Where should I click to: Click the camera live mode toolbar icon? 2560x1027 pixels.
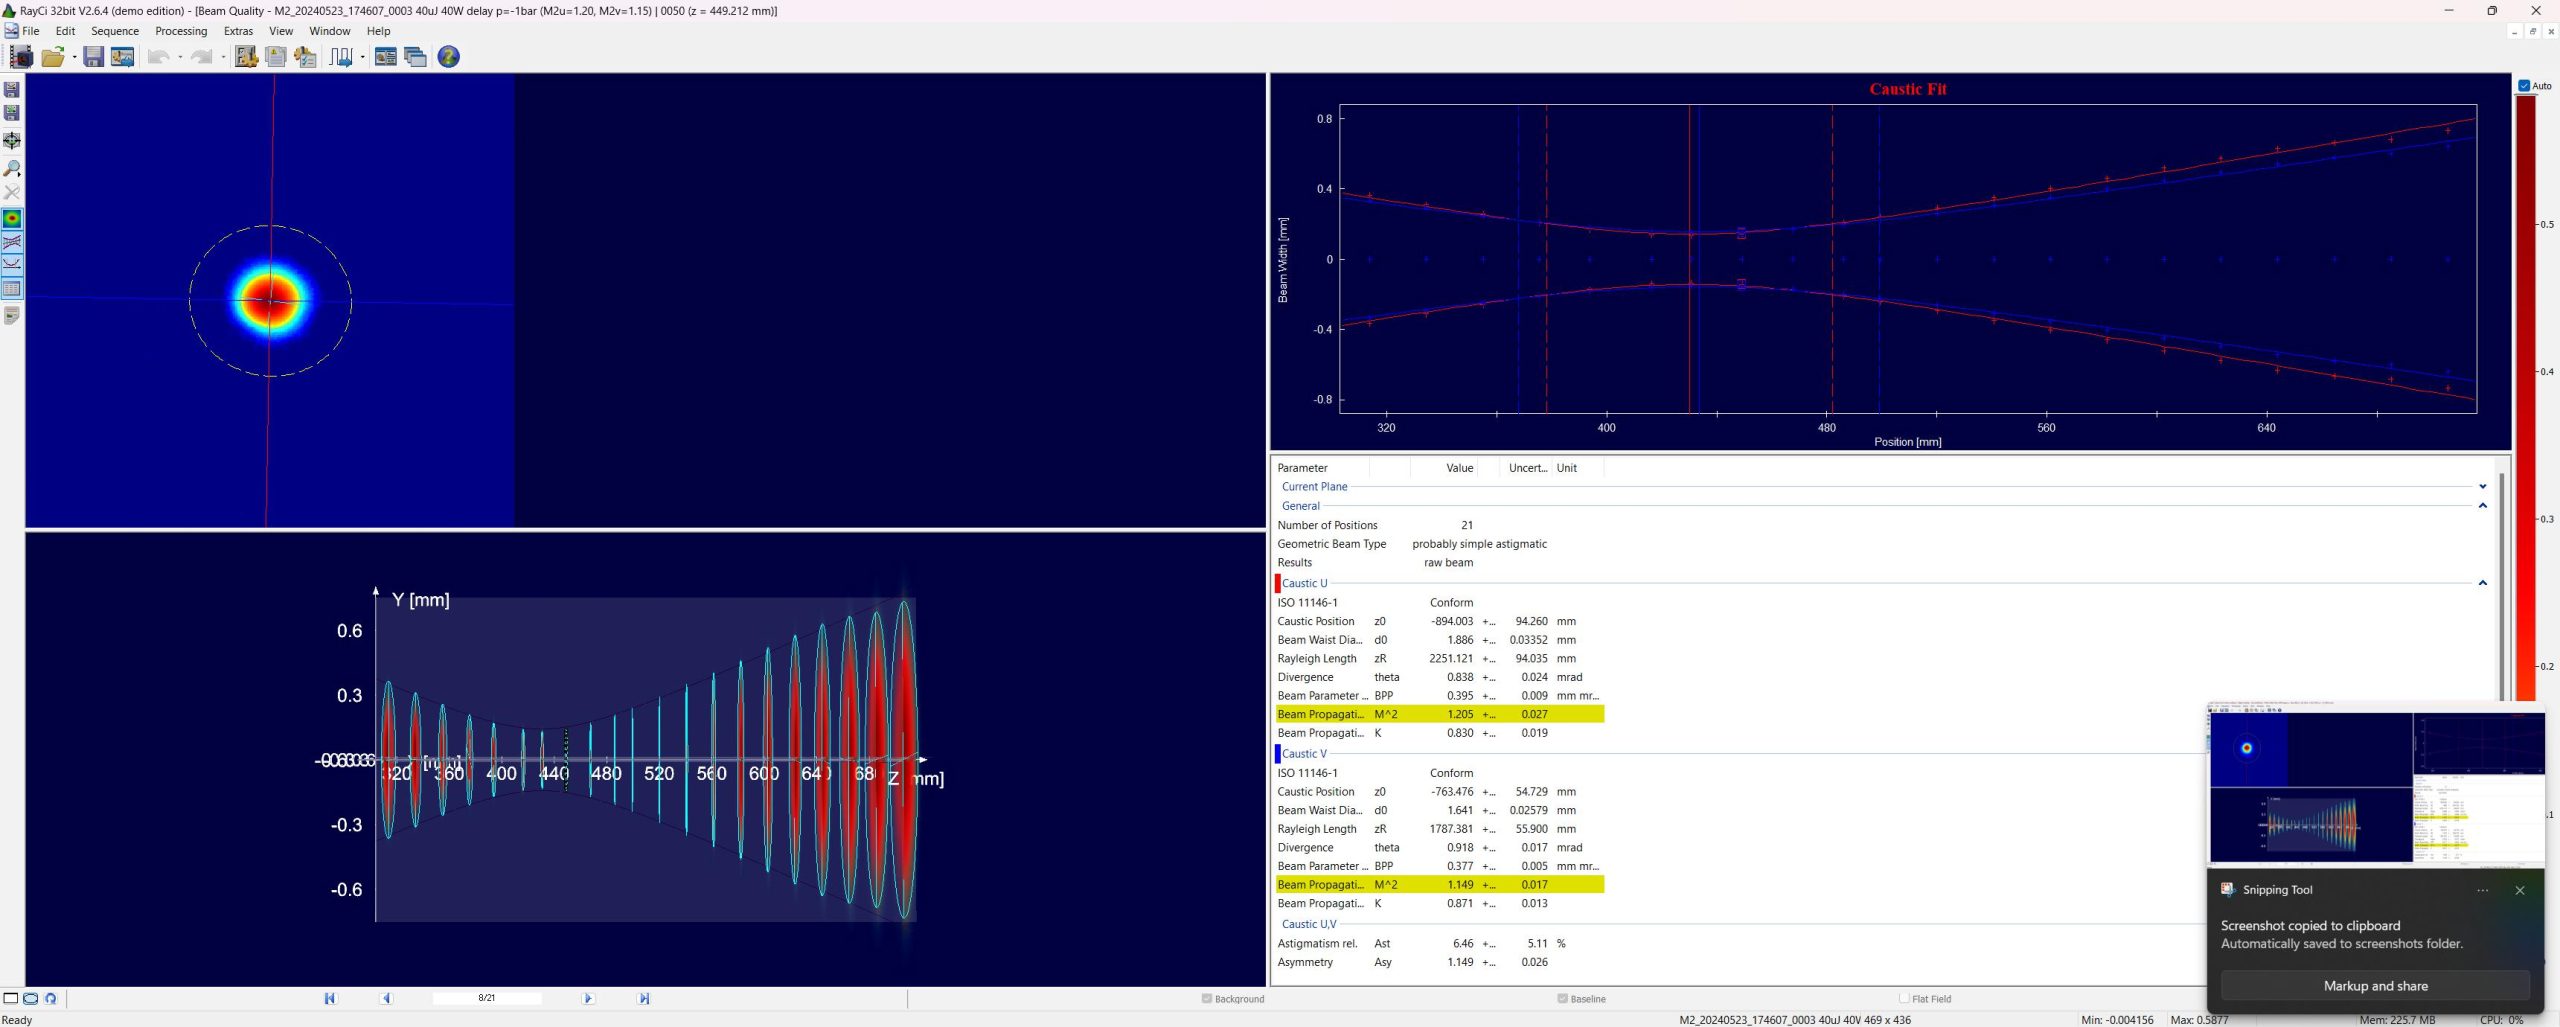[x=20, y=57]
